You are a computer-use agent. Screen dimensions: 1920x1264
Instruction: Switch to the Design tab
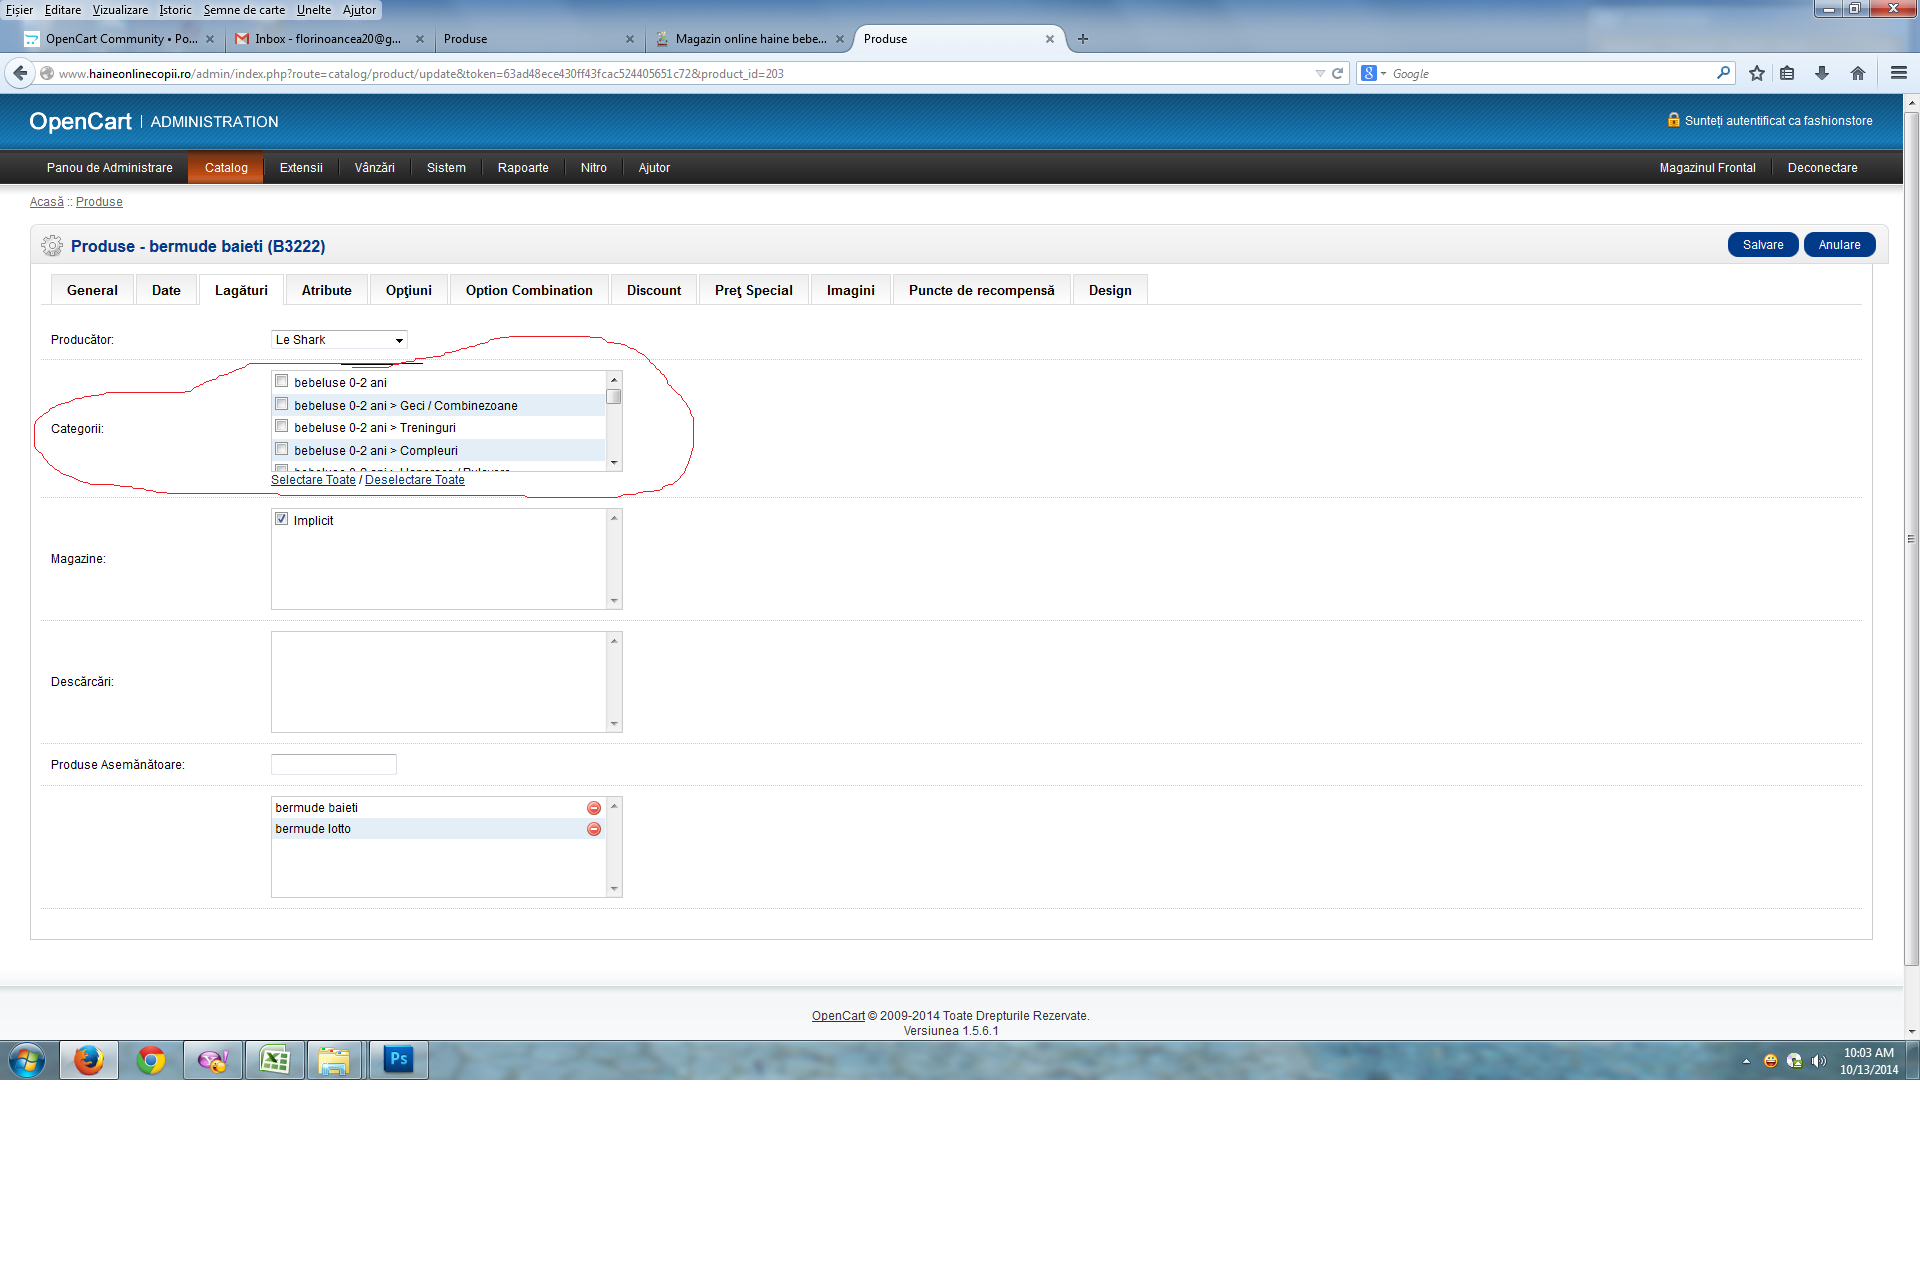pos(1110,290)
